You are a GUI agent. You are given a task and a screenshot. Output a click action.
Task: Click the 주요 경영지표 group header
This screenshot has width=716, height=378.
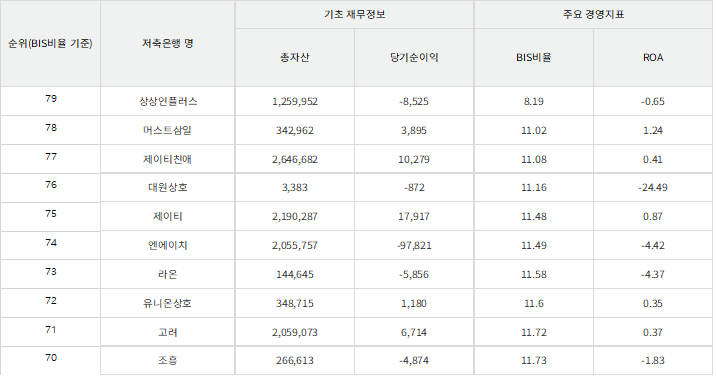593,15
